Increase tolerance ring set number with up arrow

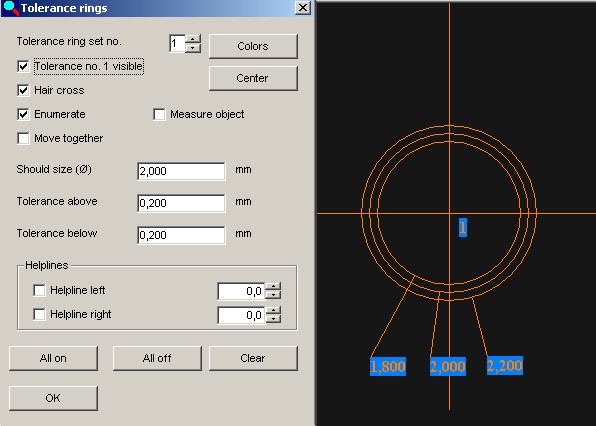click(x=193, y=39)
